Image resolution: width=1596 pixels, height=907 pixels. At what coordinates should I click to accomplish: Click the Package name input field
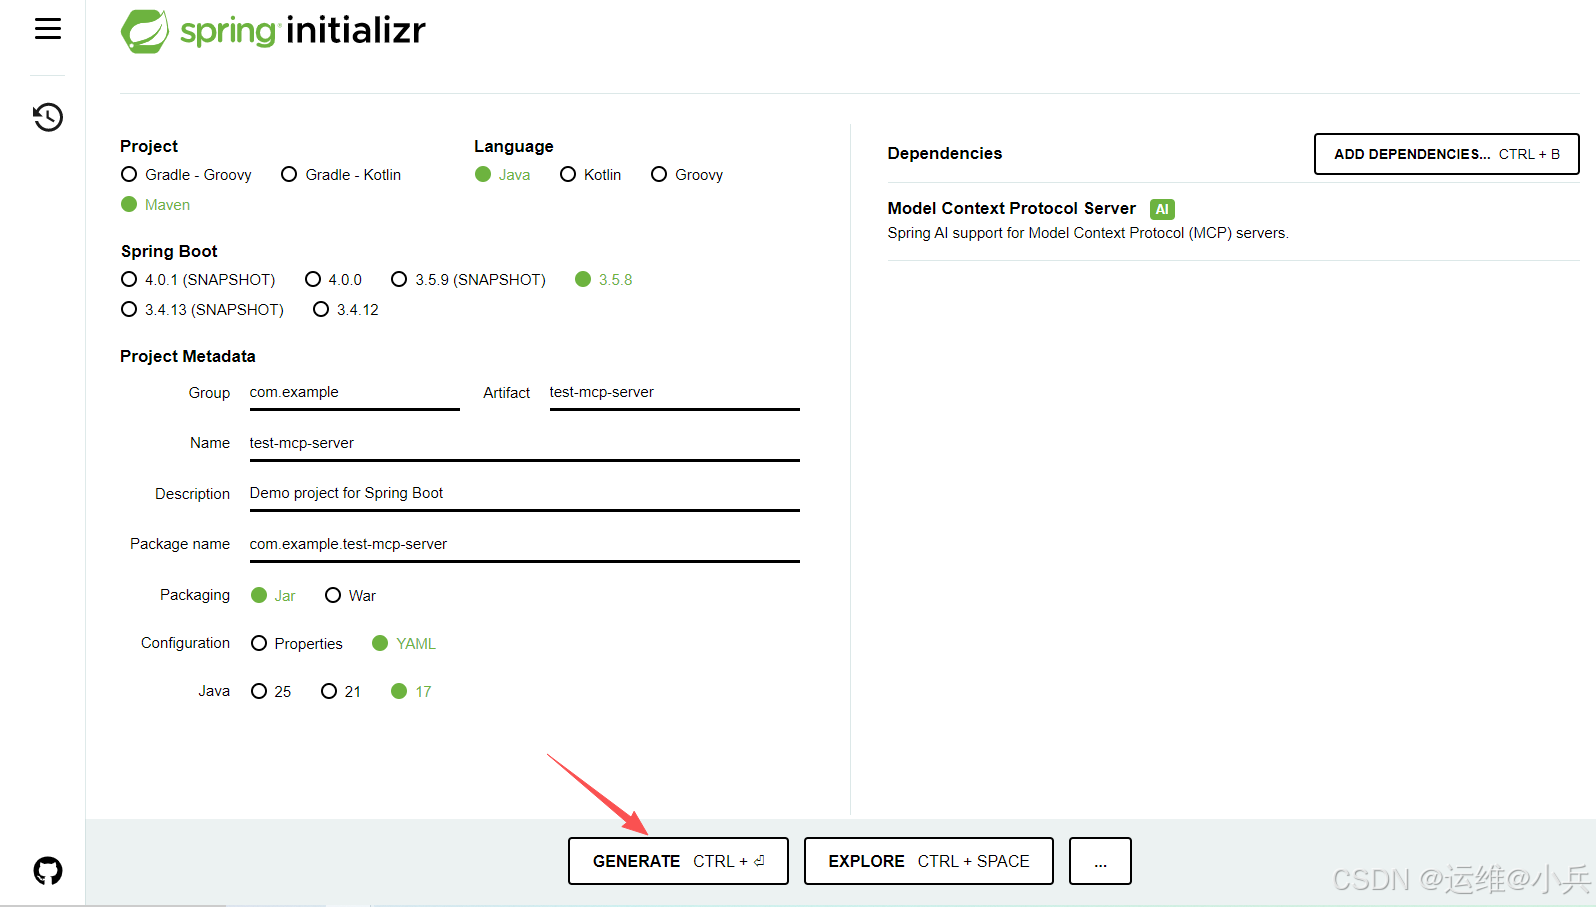coord(525,545)
